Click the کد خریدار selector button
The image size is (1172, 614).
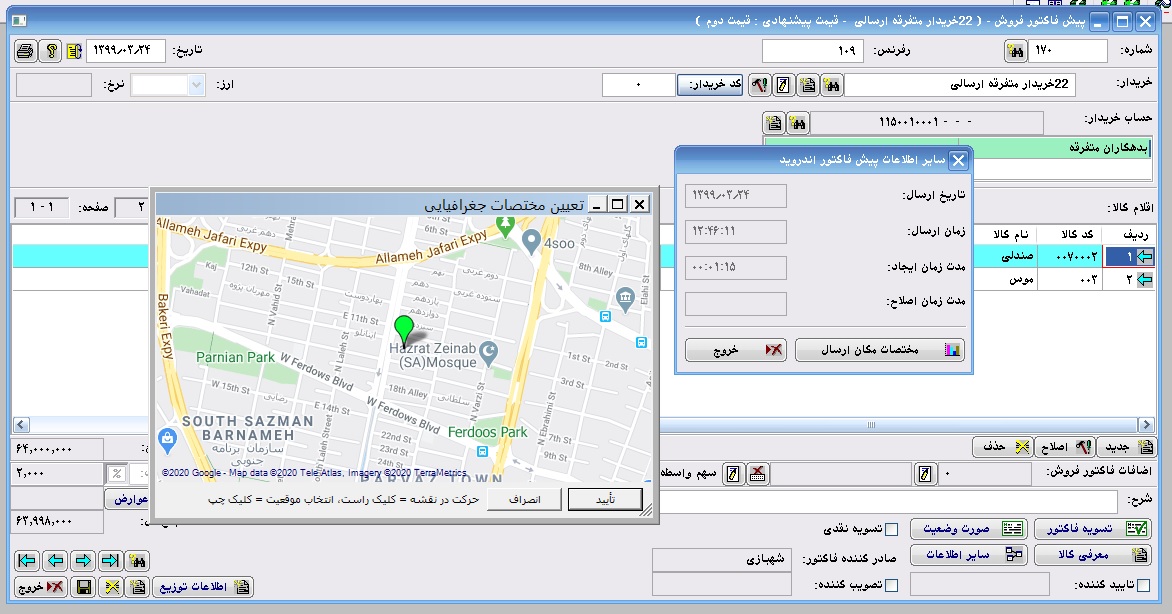[x=710, y=86]
